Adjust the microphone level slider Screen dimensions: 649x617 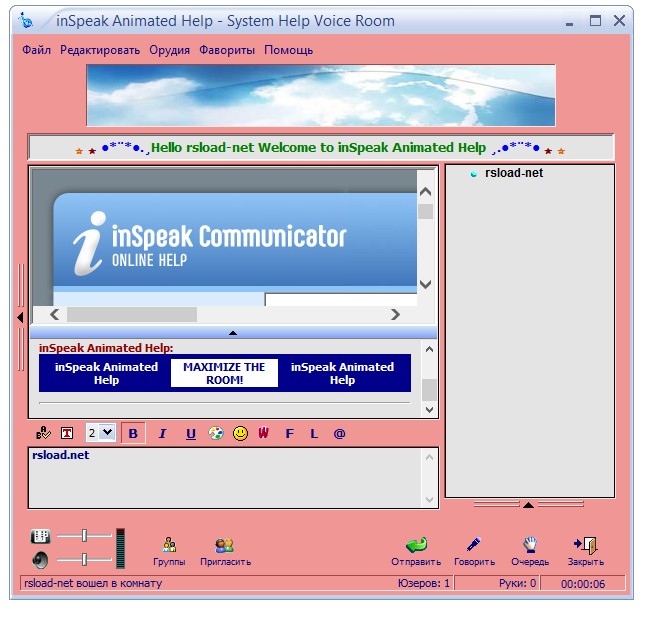[84, 535]
